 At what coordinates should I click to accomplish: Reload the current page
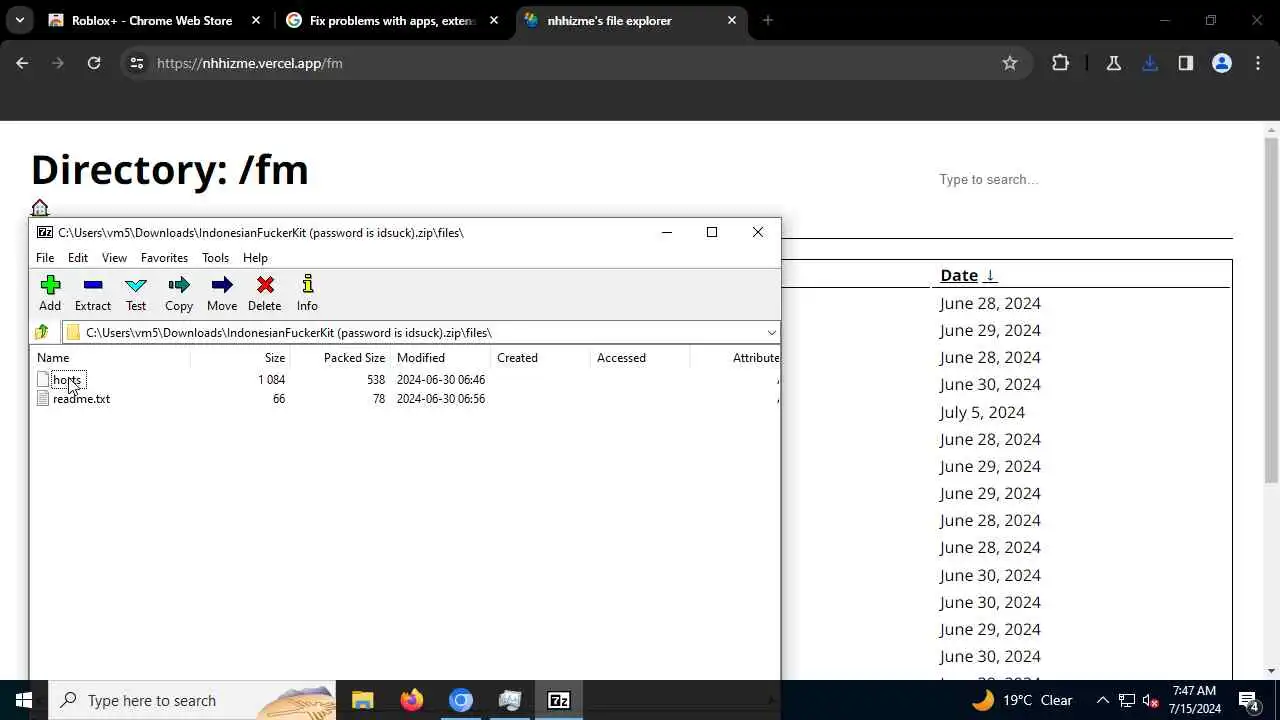[94, 63]
